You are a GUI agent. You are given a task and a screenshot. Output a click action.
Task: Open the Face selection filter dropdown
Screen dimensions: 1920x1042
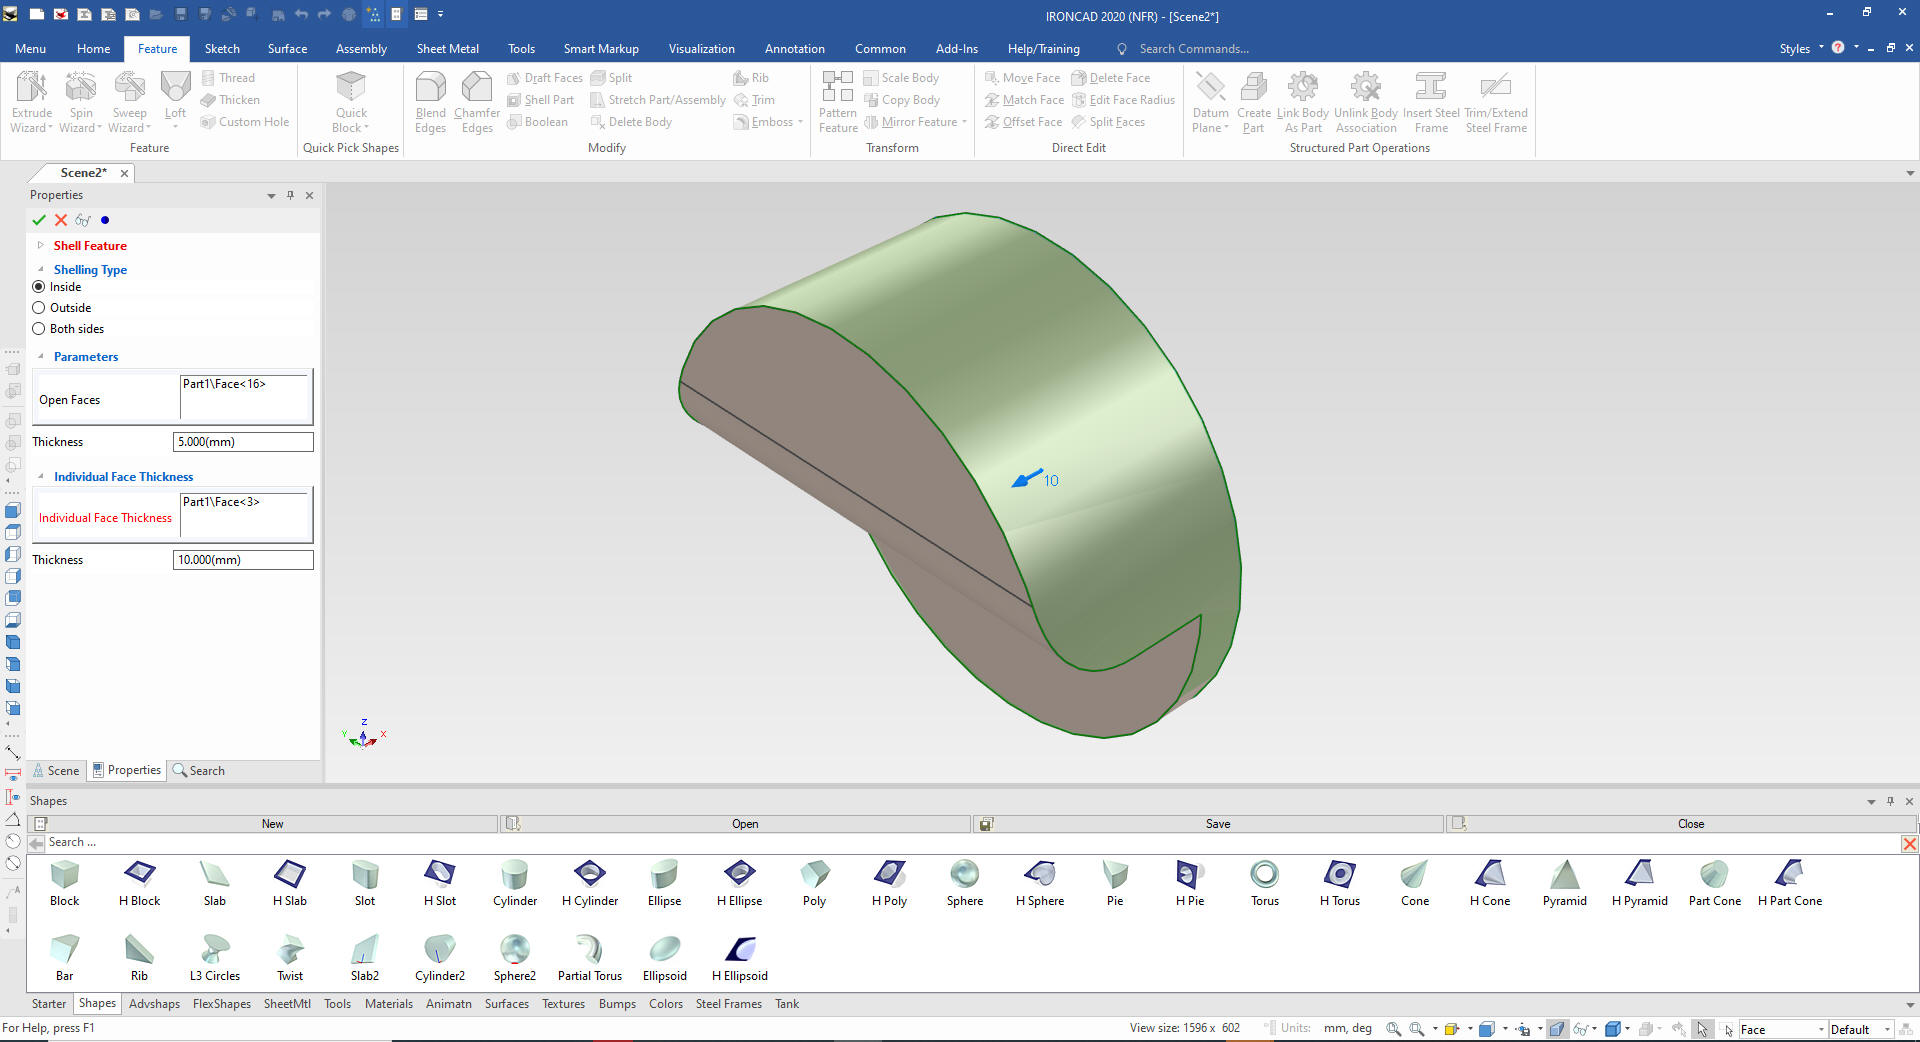click(x=1820, y=1030)
